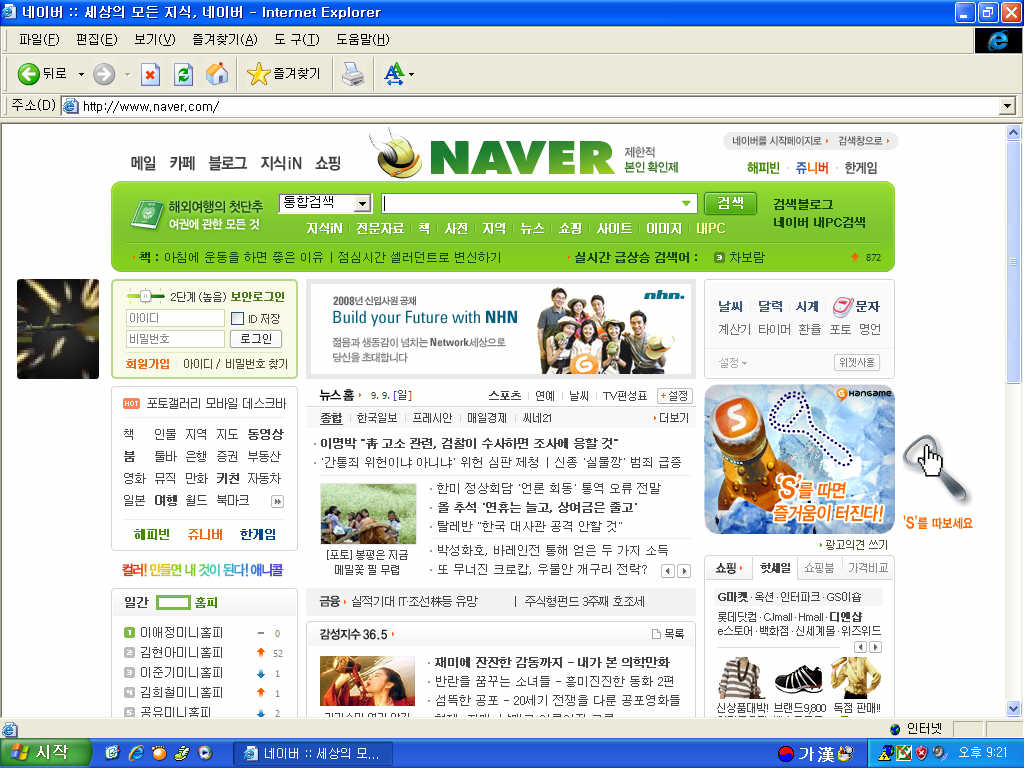Click the news +설정 button
Image resolution: width=1024 pixels, height=768 pixels.
(675, 396)
